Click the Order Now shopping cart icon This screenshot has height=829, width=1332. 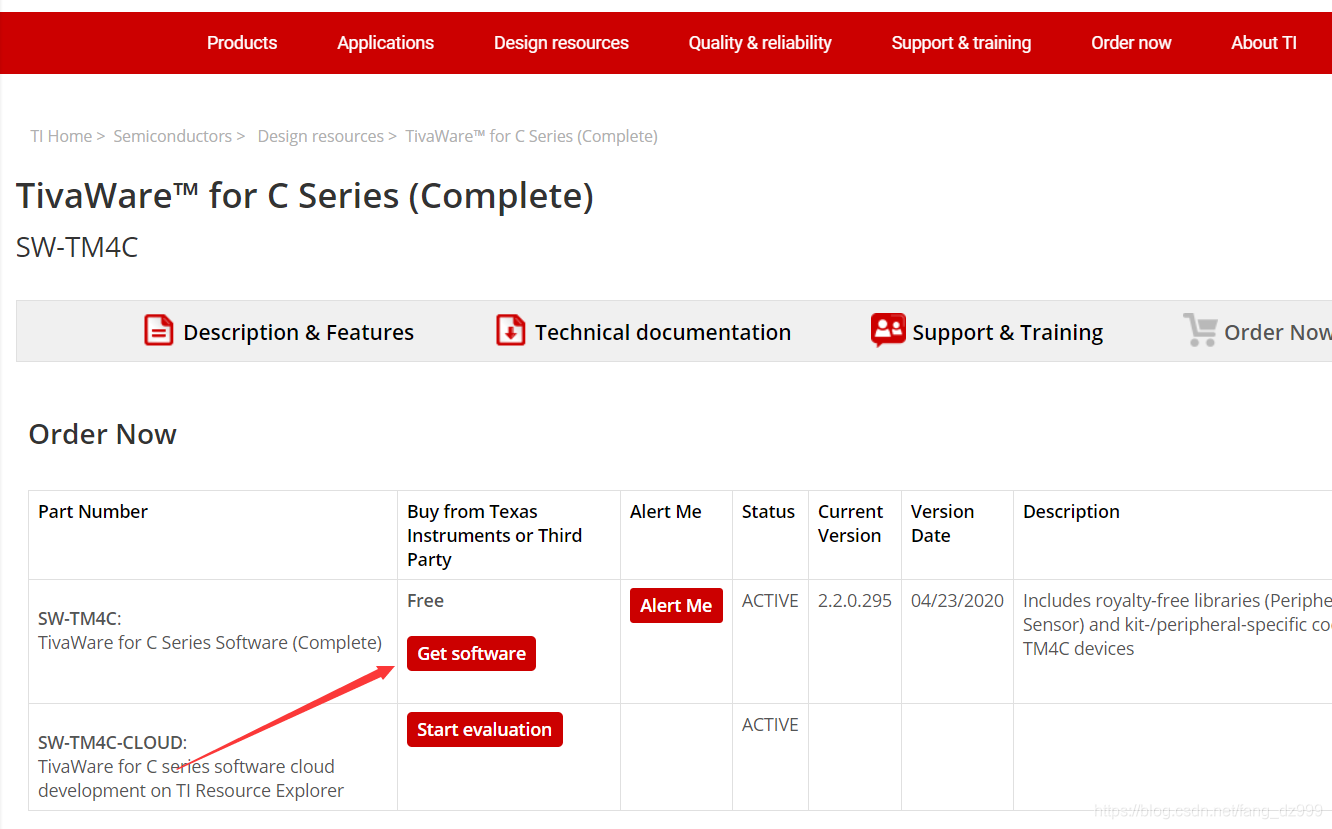[1200, 330]
